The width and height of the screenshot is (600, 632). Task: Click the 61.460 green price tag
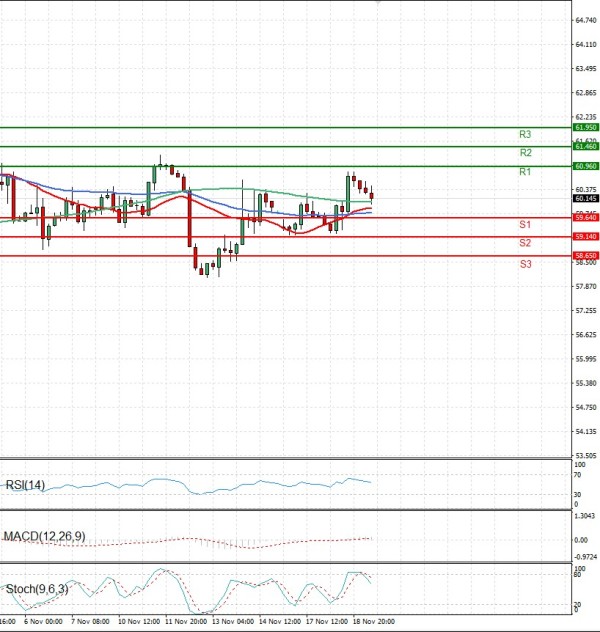pos(585,147)
